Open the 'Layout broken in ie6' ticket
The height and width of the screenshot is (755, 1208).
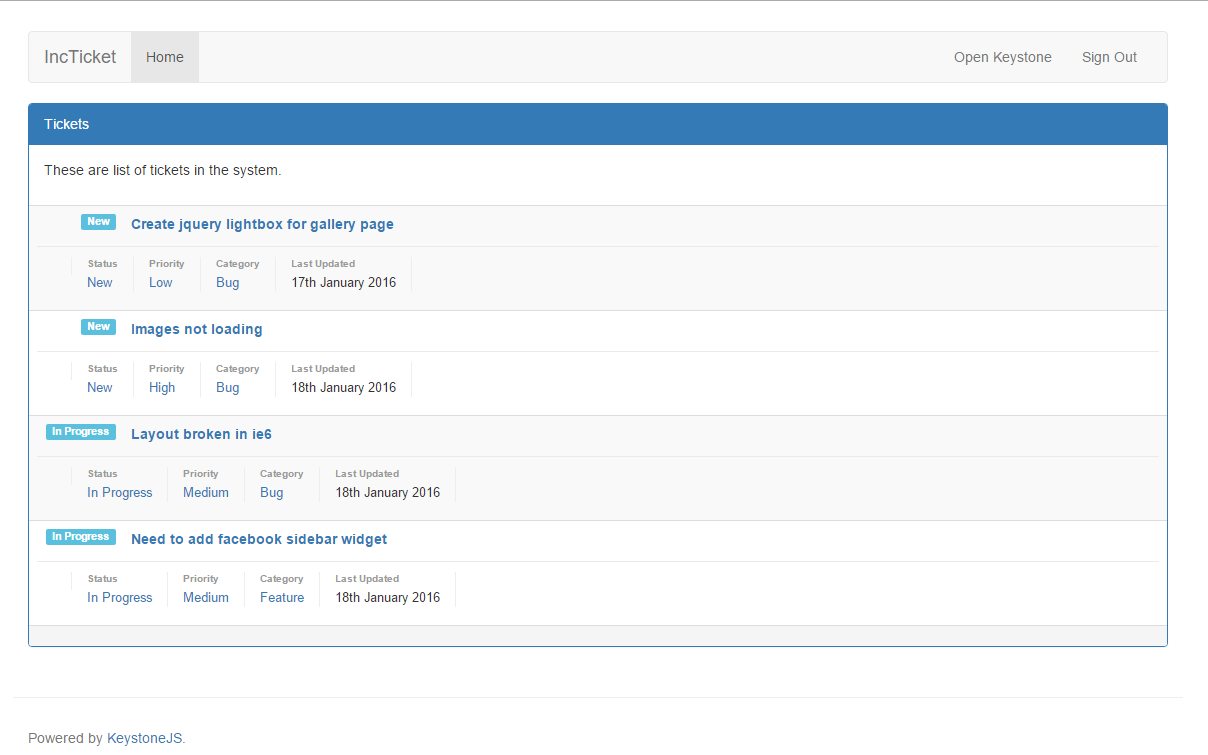coord(201,434)
